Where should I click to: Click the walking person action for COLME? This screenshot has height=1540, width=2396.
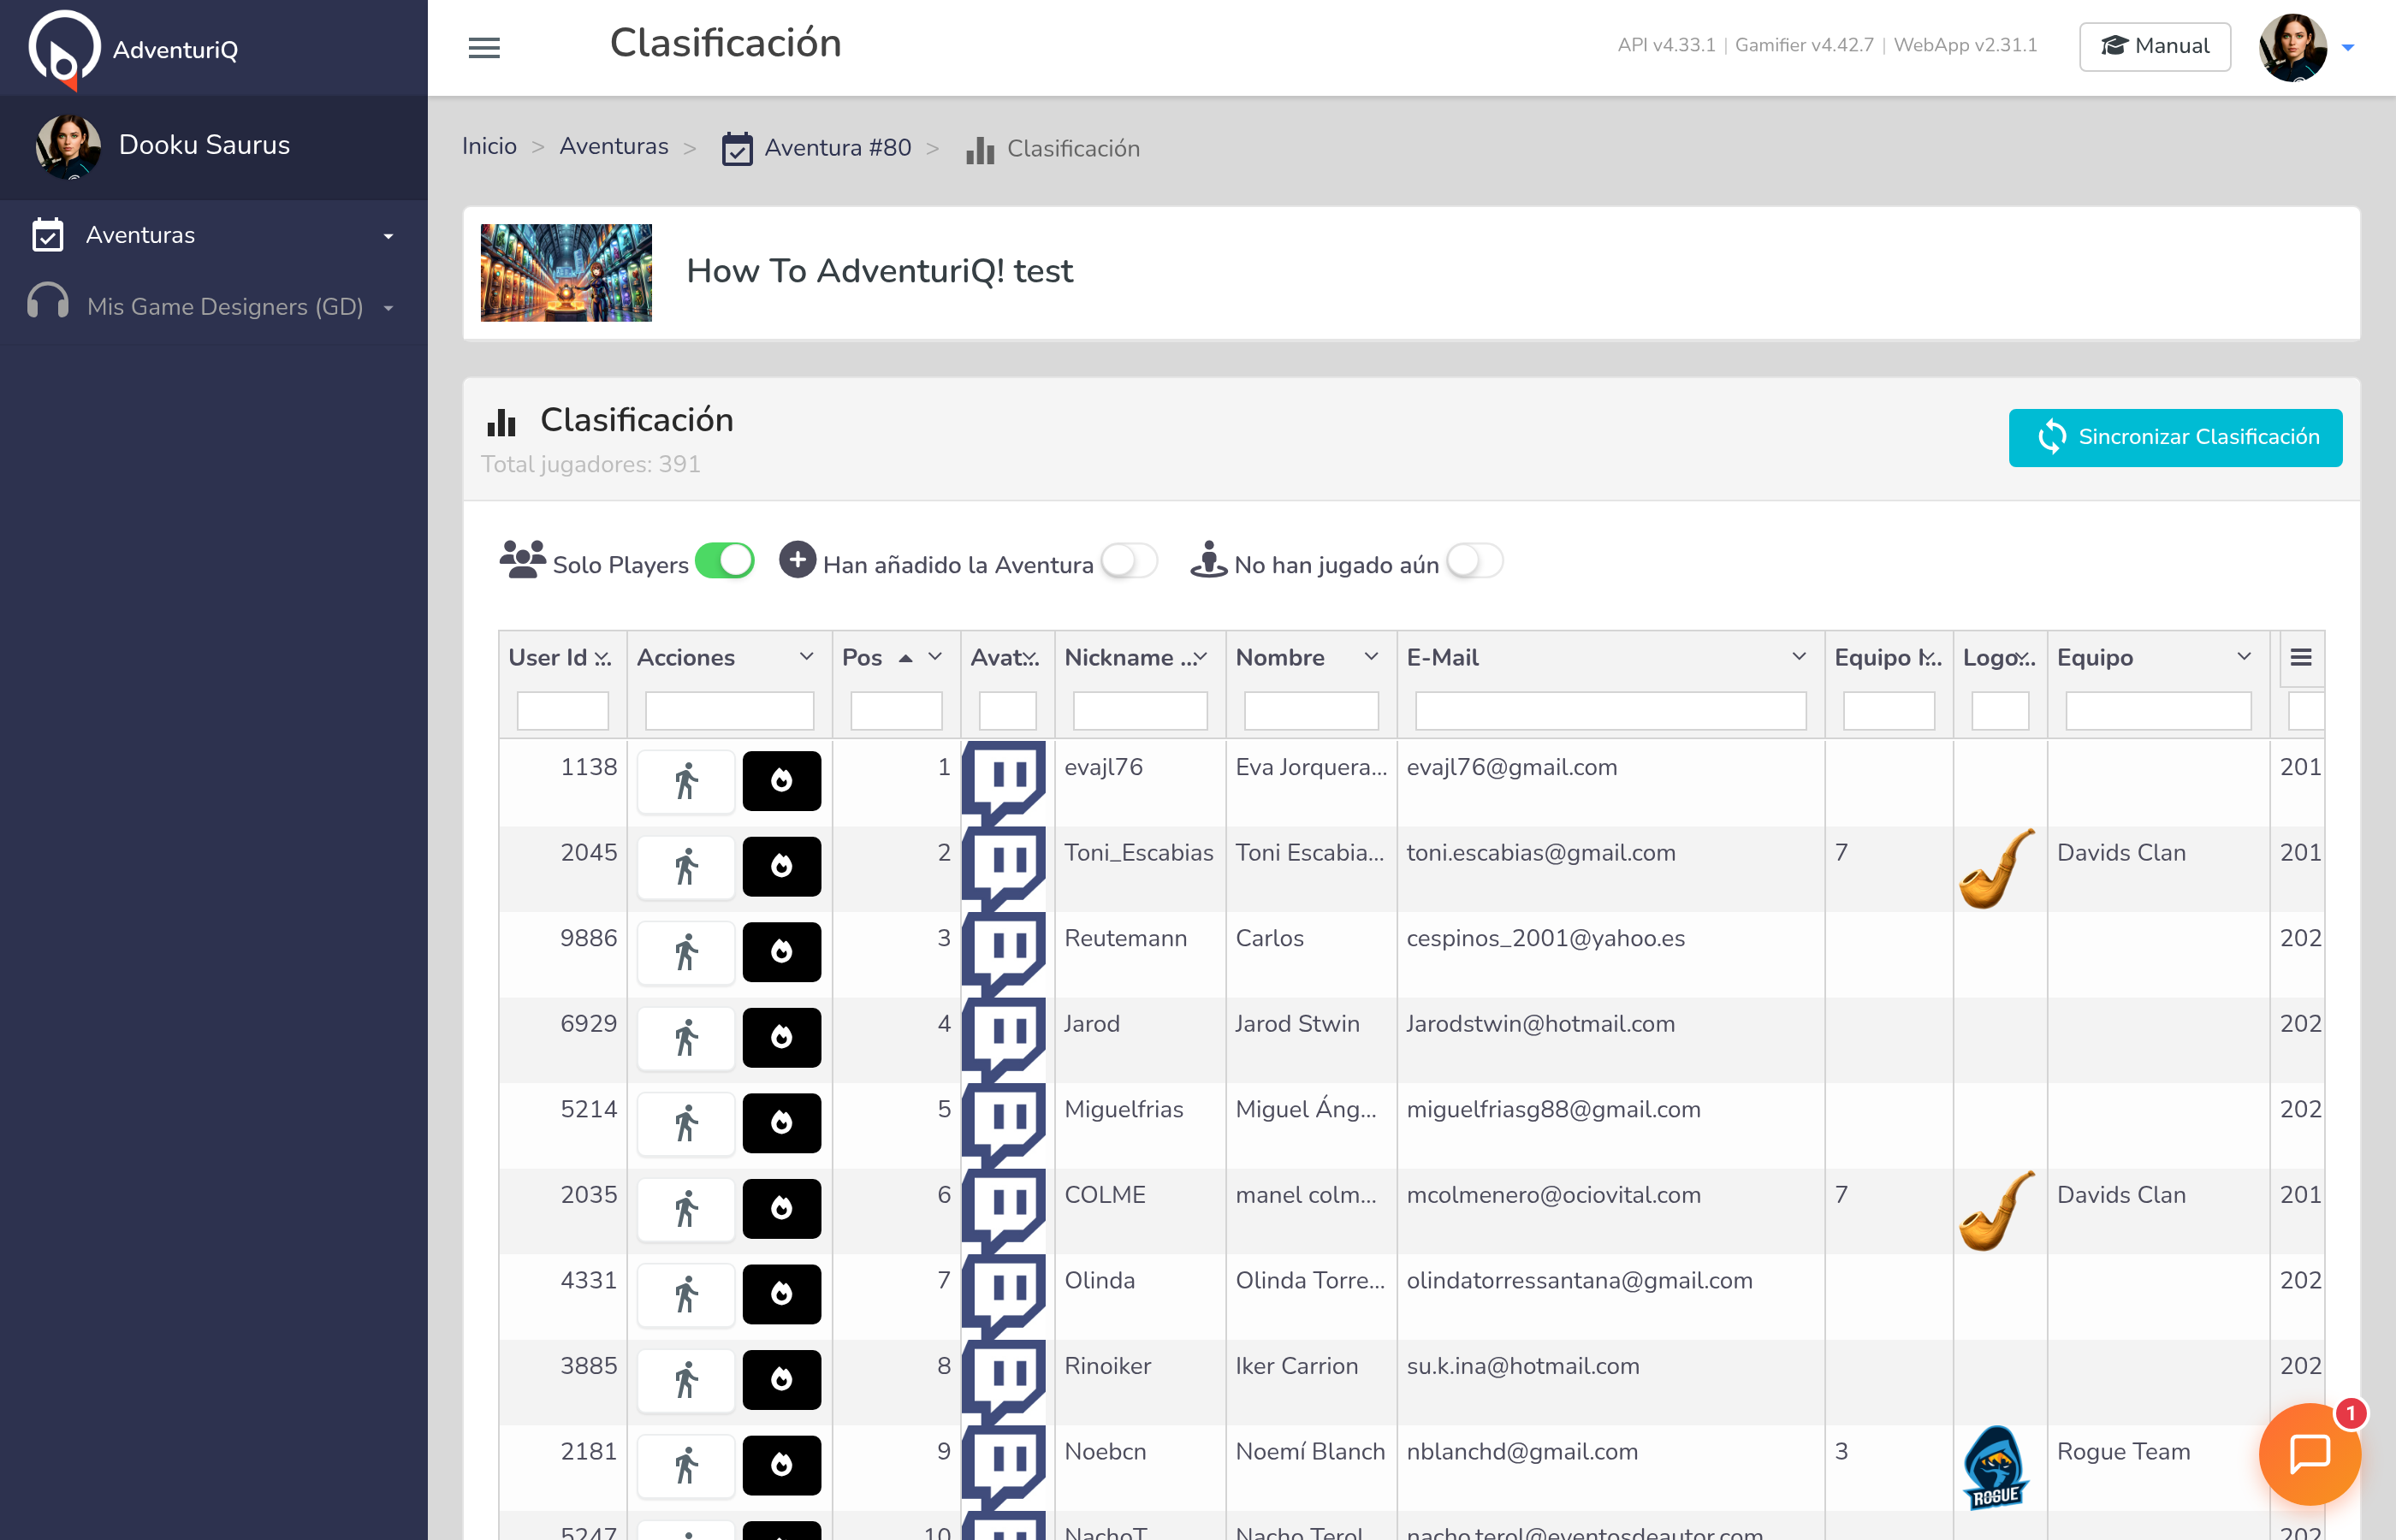686,1208
